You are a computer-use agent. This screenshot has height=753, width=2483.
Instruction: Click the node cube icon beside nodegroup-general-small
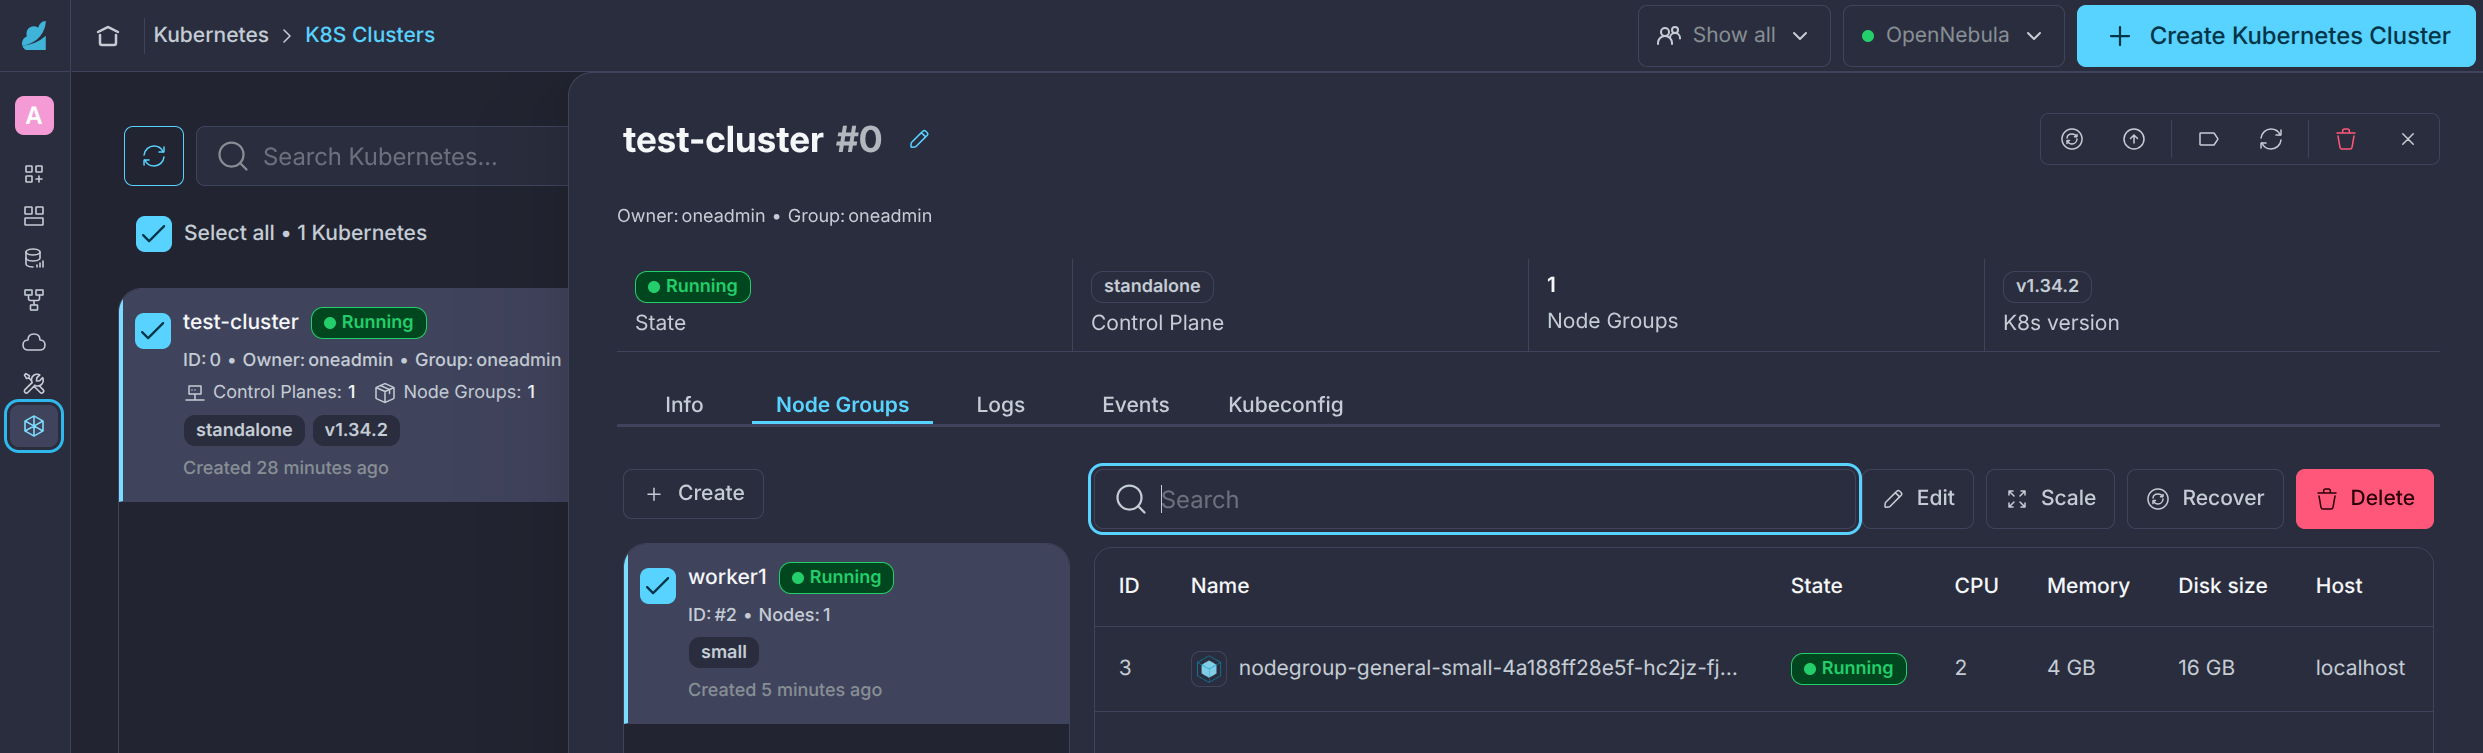[1209, 668]
